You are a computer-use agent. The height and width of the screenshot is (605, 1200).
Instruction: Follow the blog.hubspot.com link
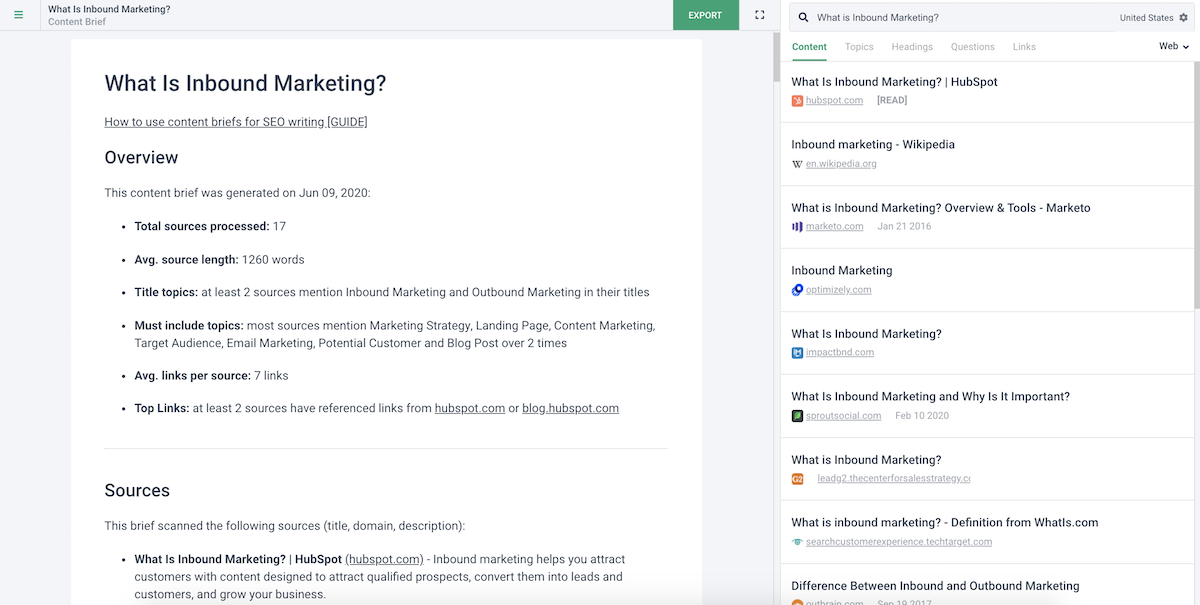click(x=570, y=408)
